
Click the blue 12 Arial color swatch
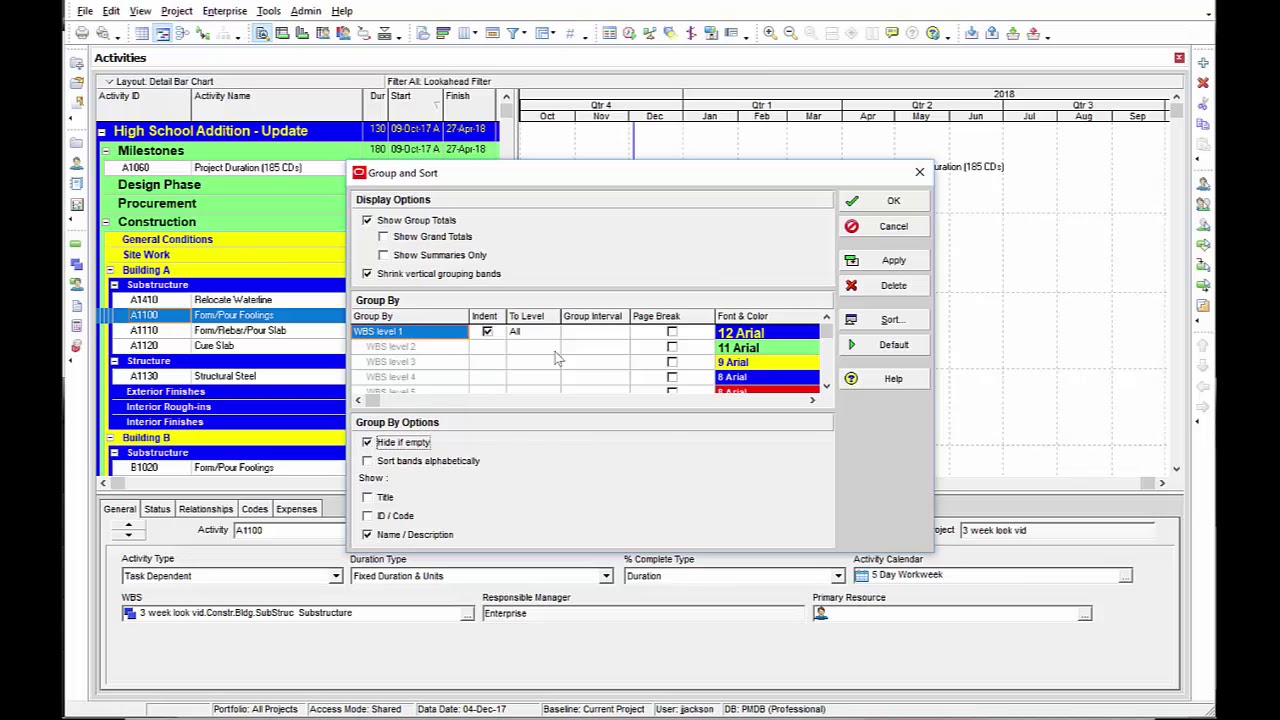[x=767, y=332]
